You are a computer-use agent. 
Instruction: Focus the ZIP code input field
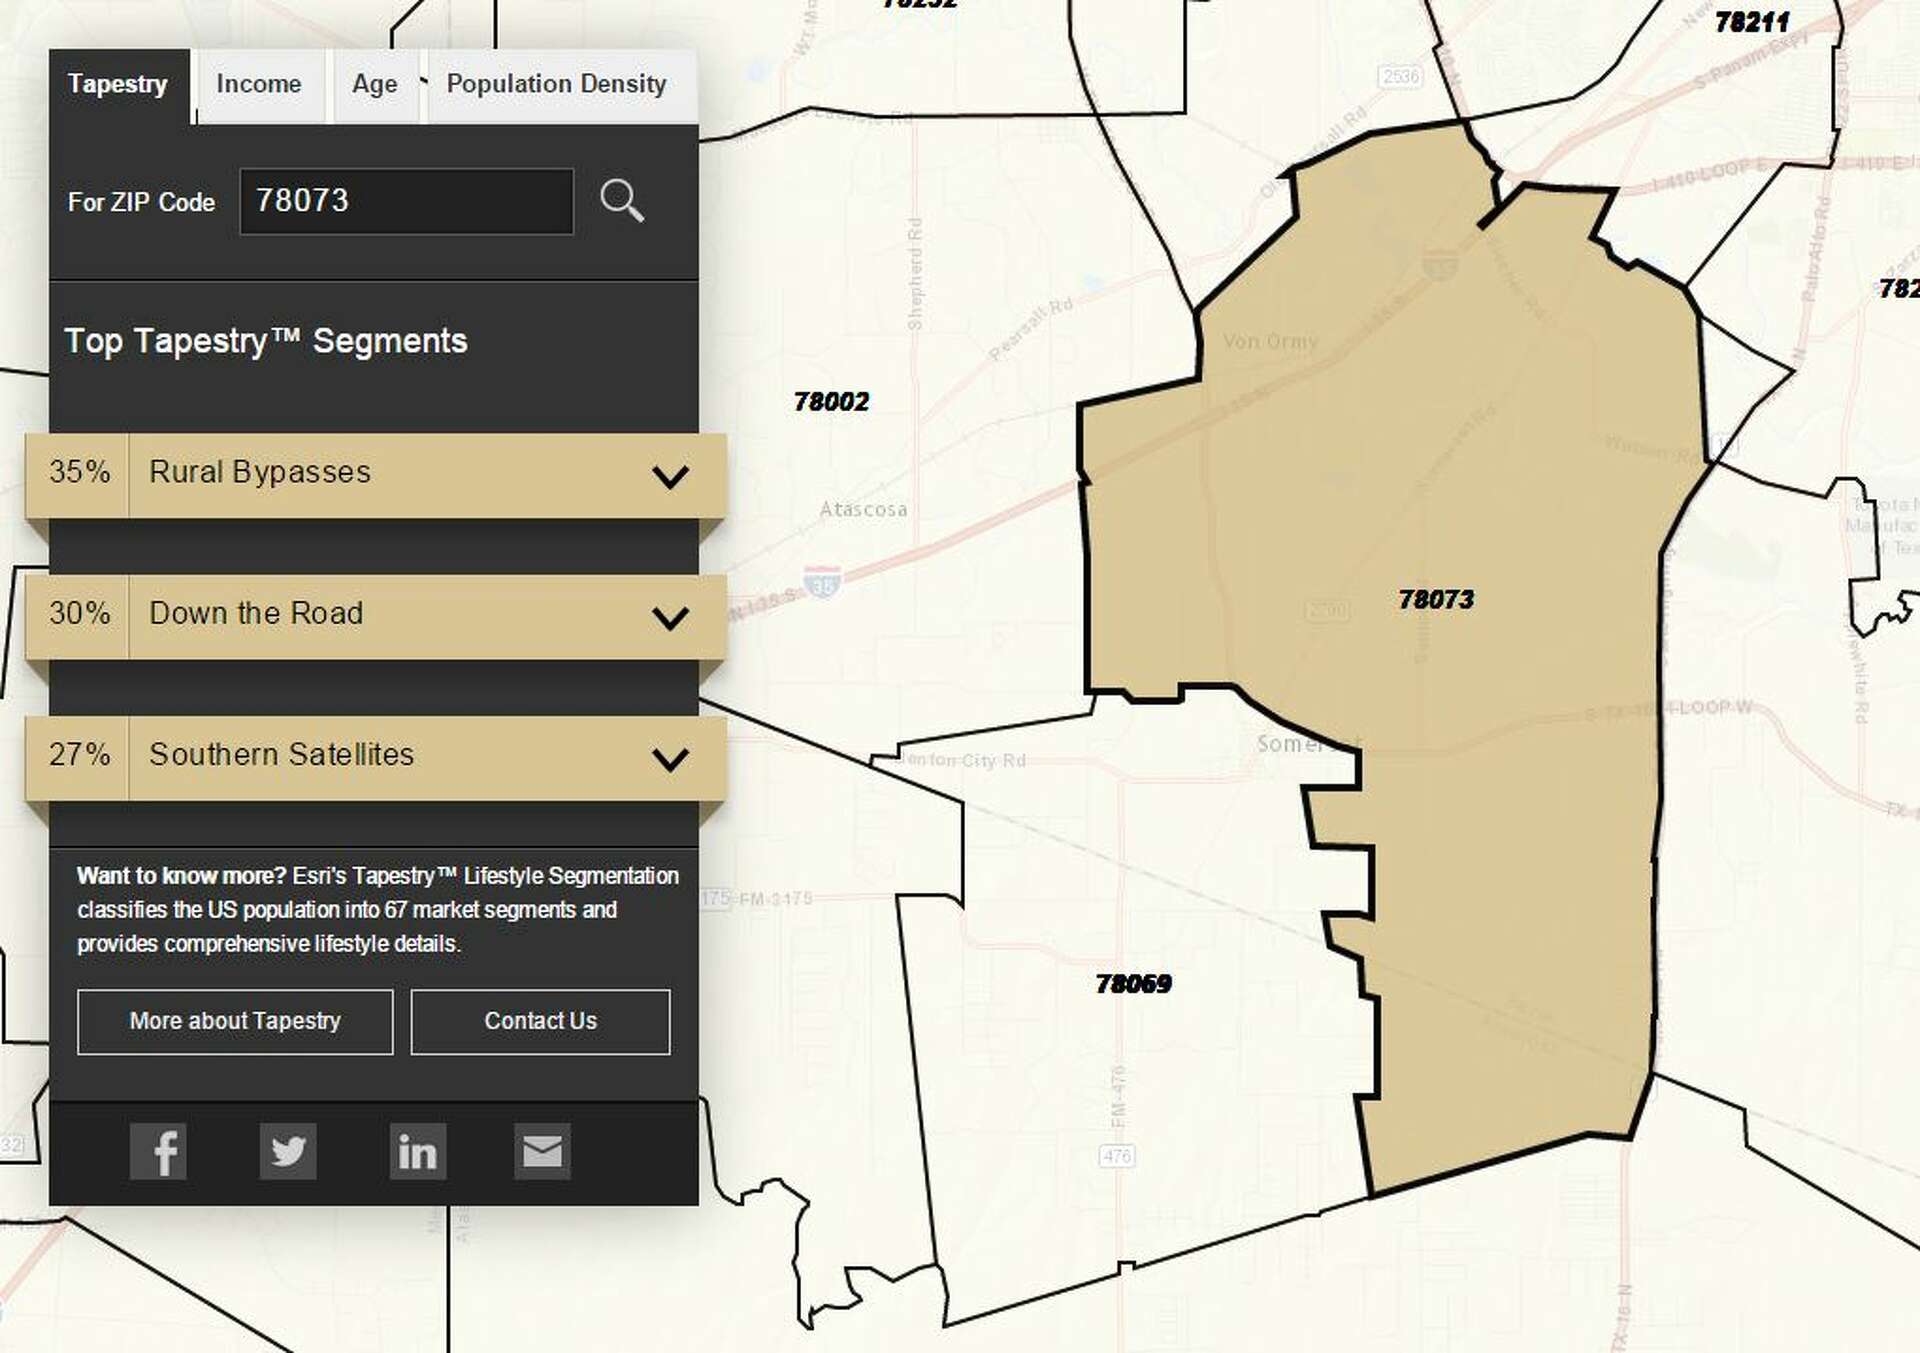(x=406, y=201)
